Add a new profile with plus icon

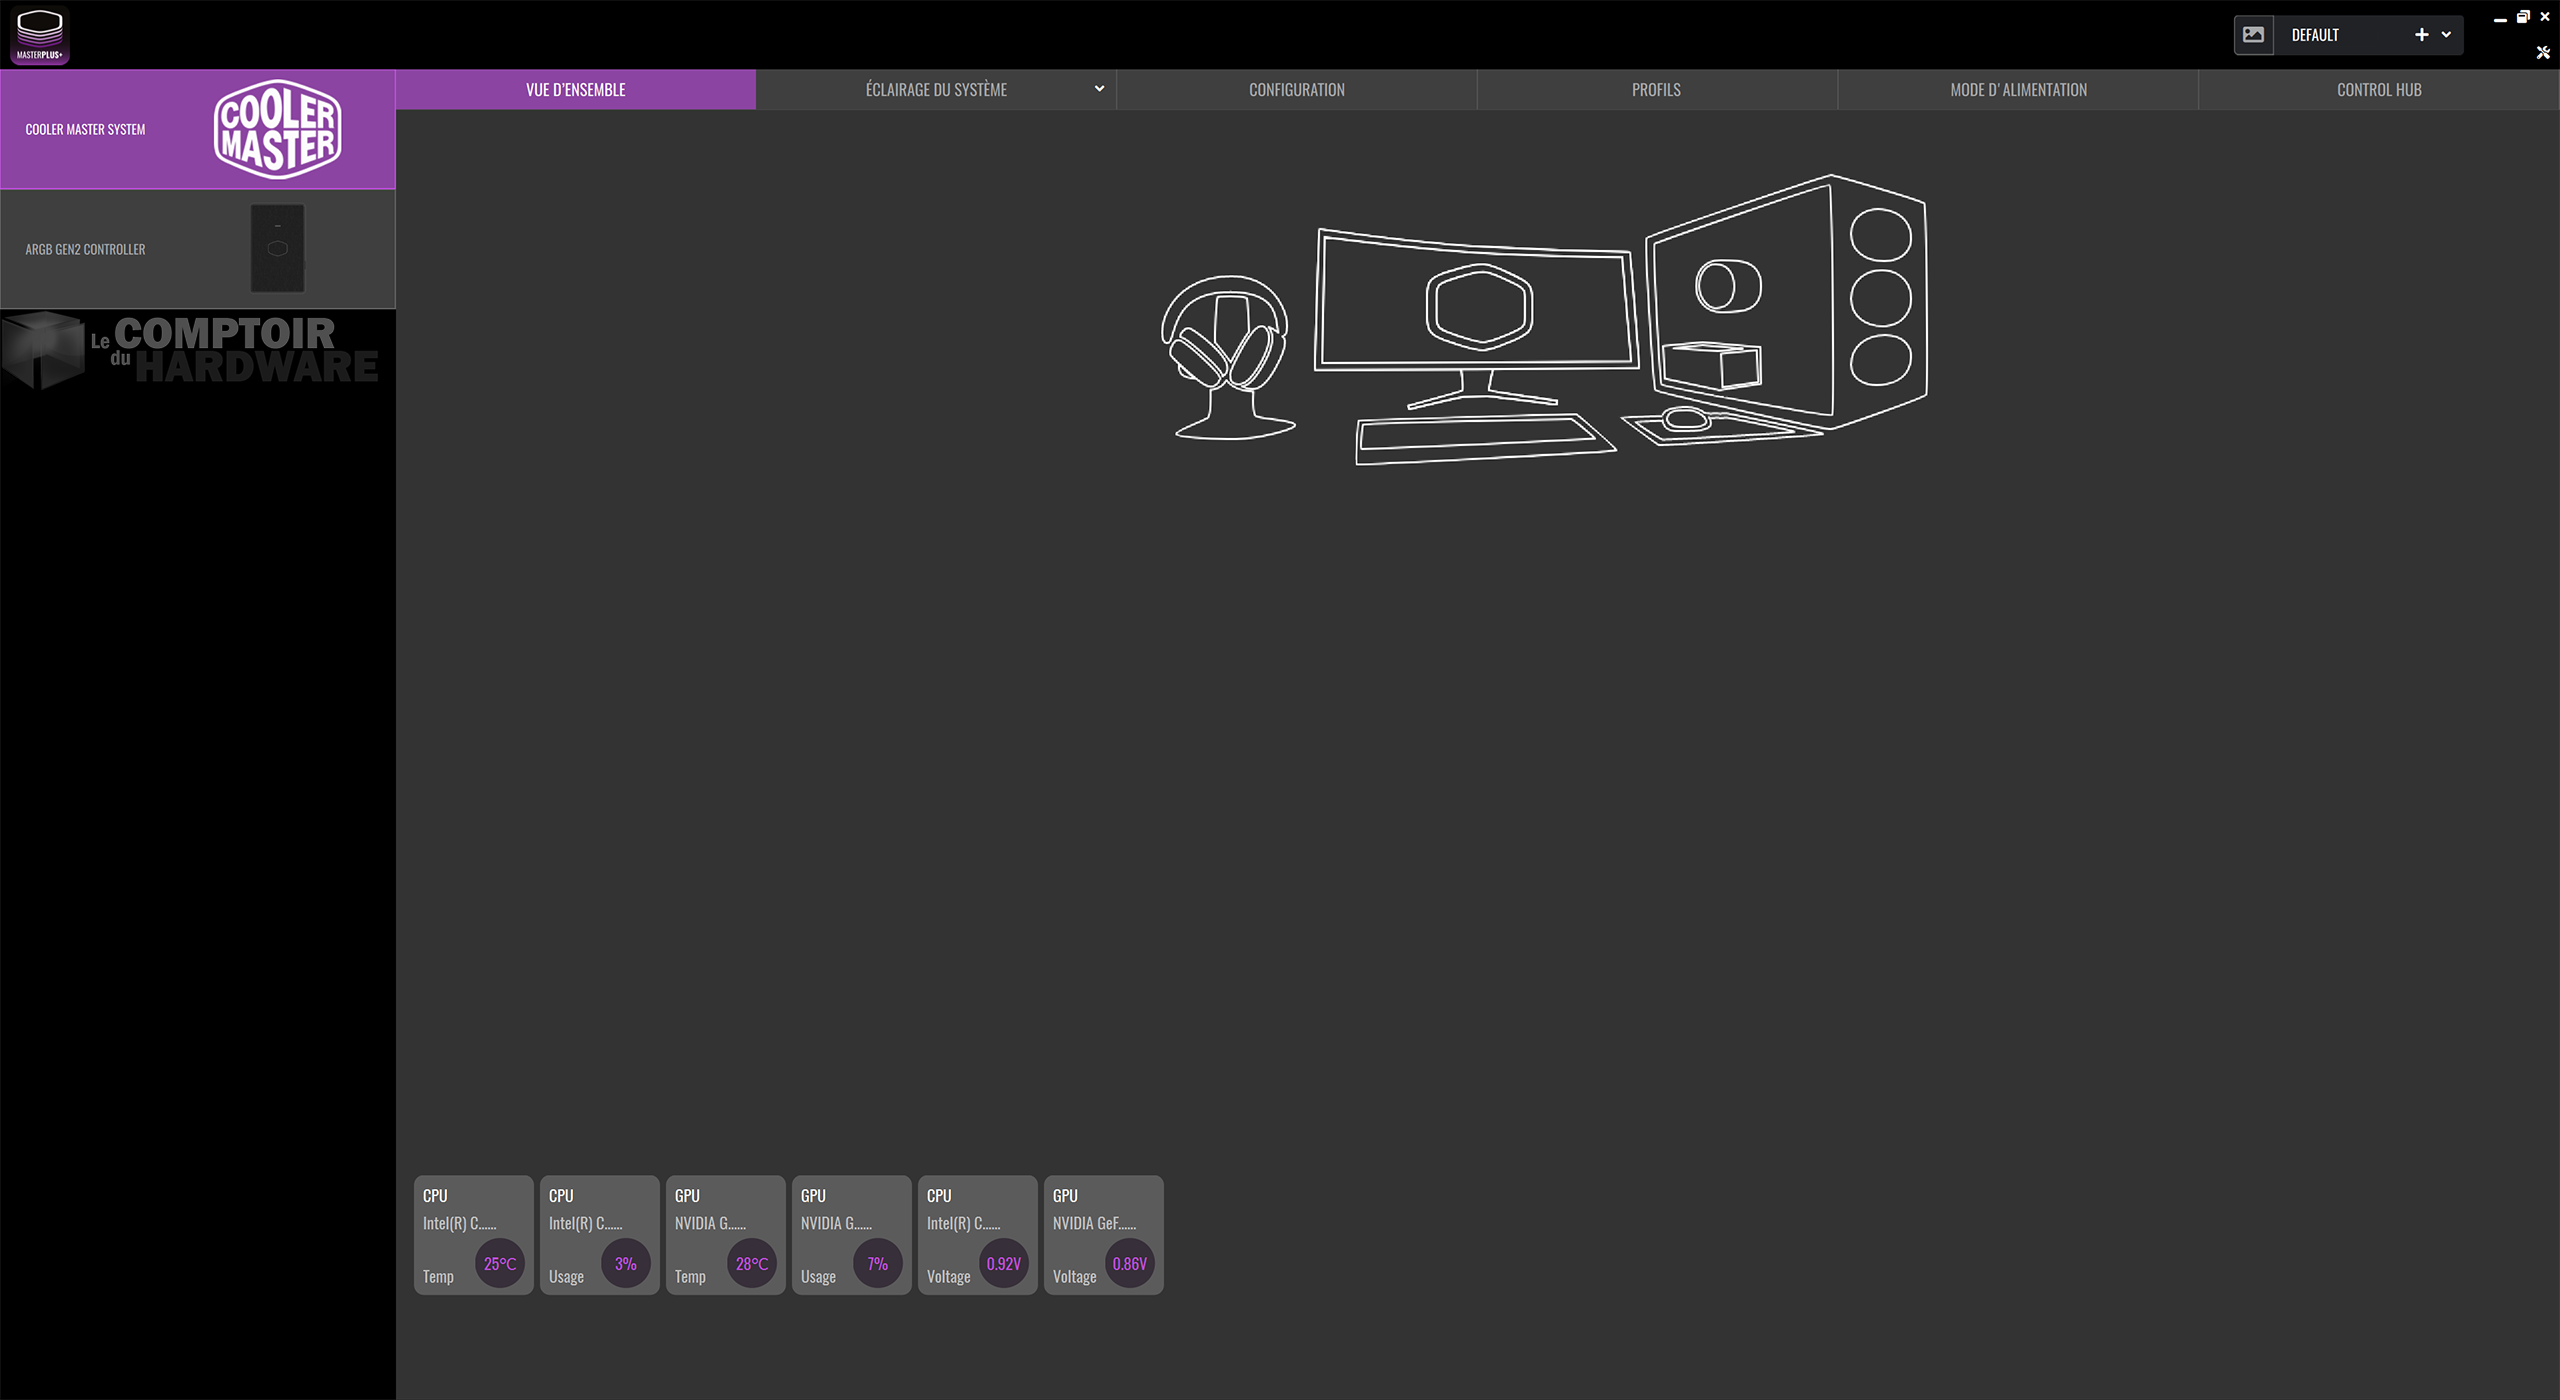pos(2421,35)
